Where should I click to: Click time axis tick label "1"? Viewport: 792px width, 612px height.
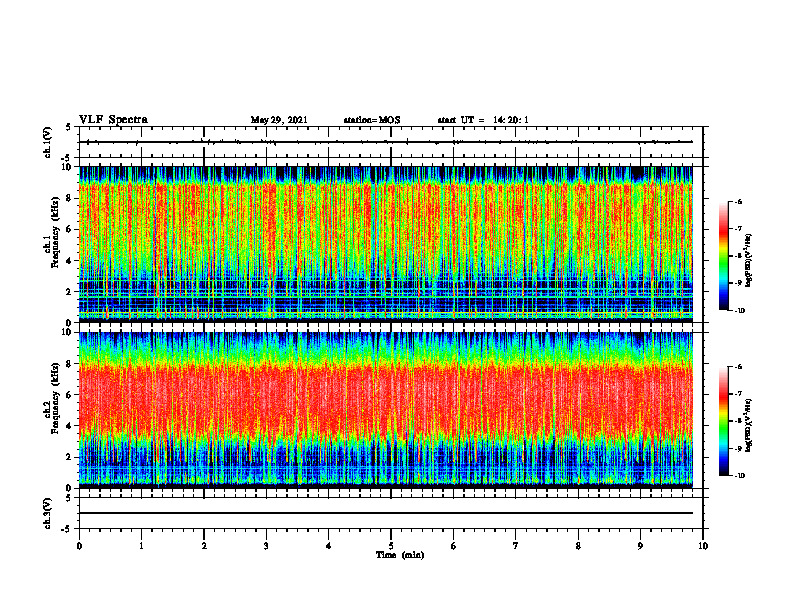[141, 546]
